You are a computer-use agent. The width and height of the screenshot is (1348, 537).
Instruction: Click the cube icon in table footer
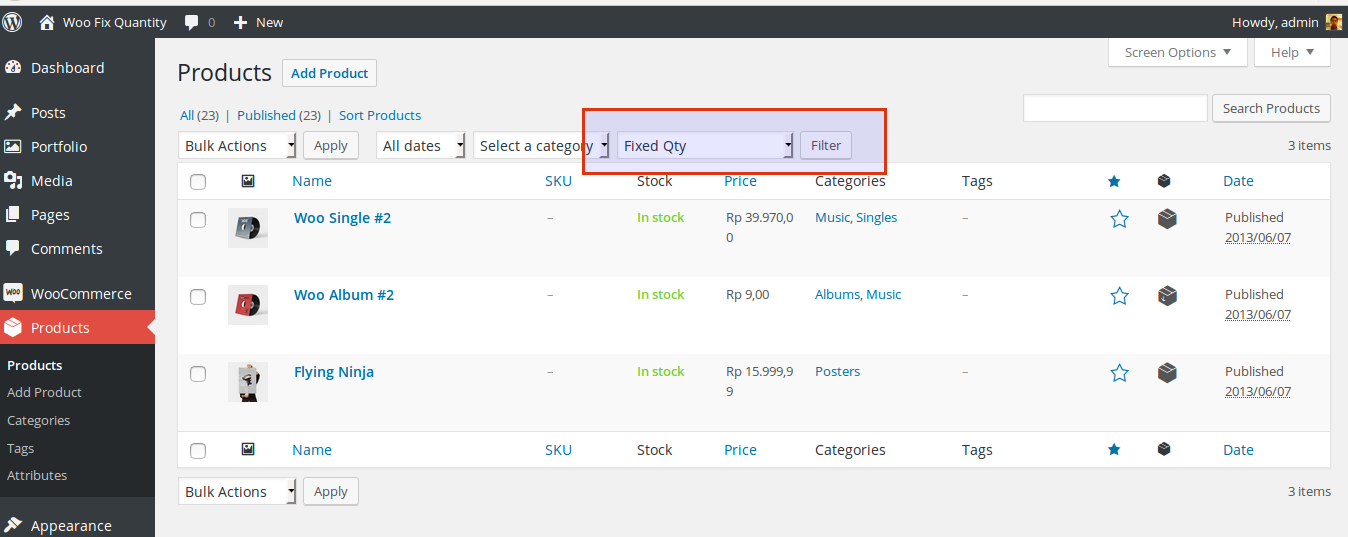click(x=1163, y=450)
